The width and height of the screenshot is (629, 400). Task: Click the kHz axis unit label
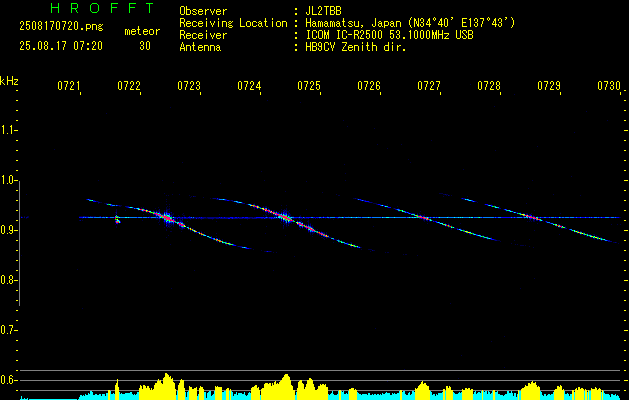9,81
